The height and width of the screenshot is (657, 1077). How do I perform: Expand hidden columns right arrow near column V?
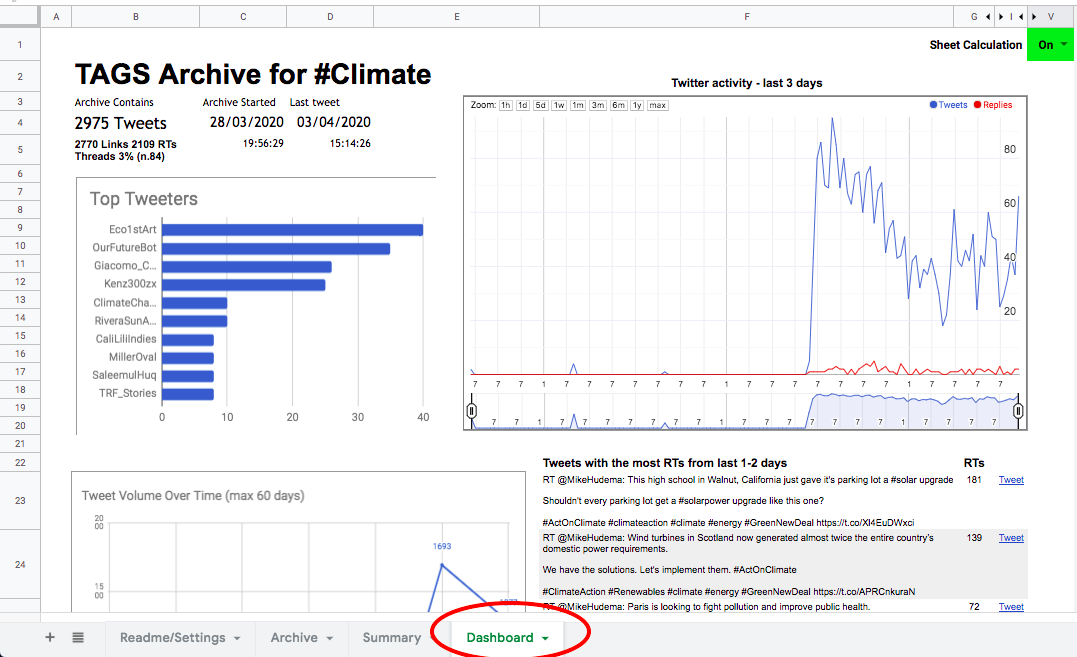[x=1034, y=16]
